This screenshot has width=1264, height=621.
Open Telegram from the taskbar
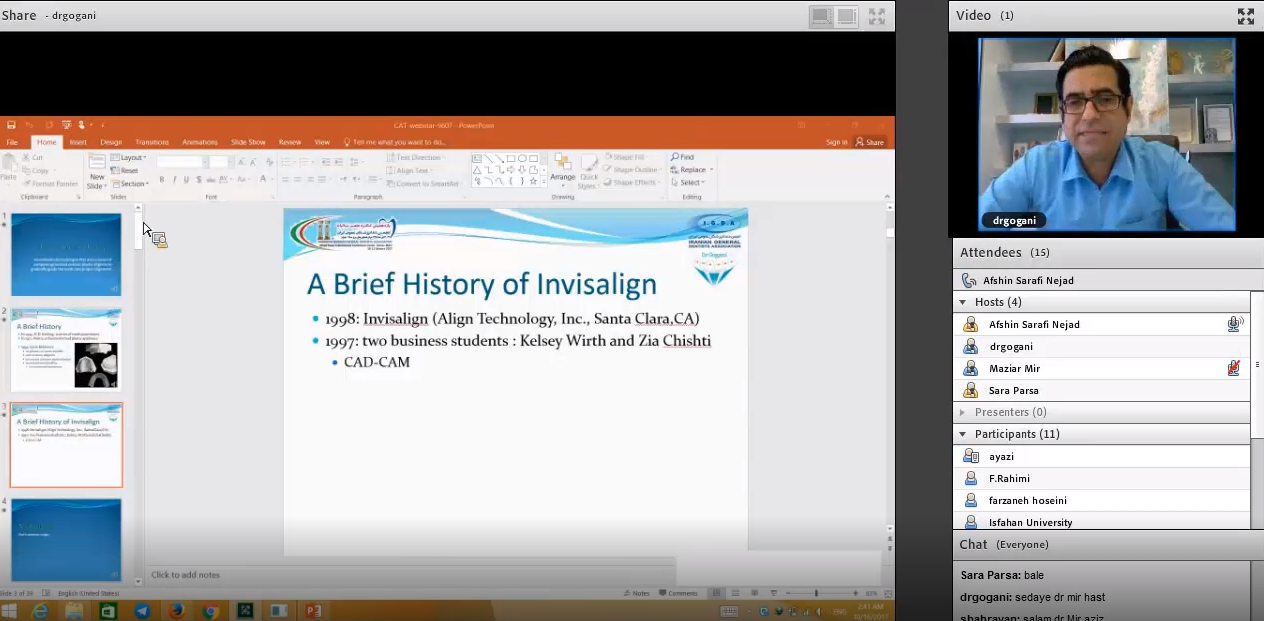tap(142, 611)
